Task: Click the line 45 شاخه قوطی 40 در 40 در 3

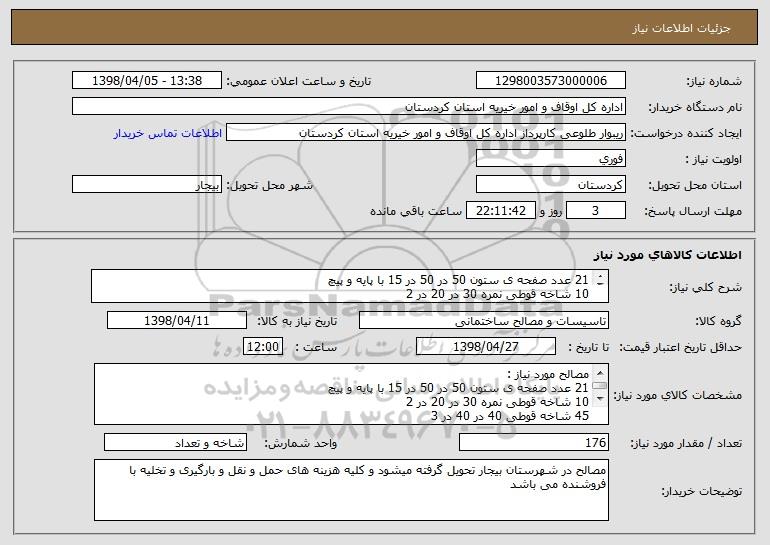Action: coord(510,416)
